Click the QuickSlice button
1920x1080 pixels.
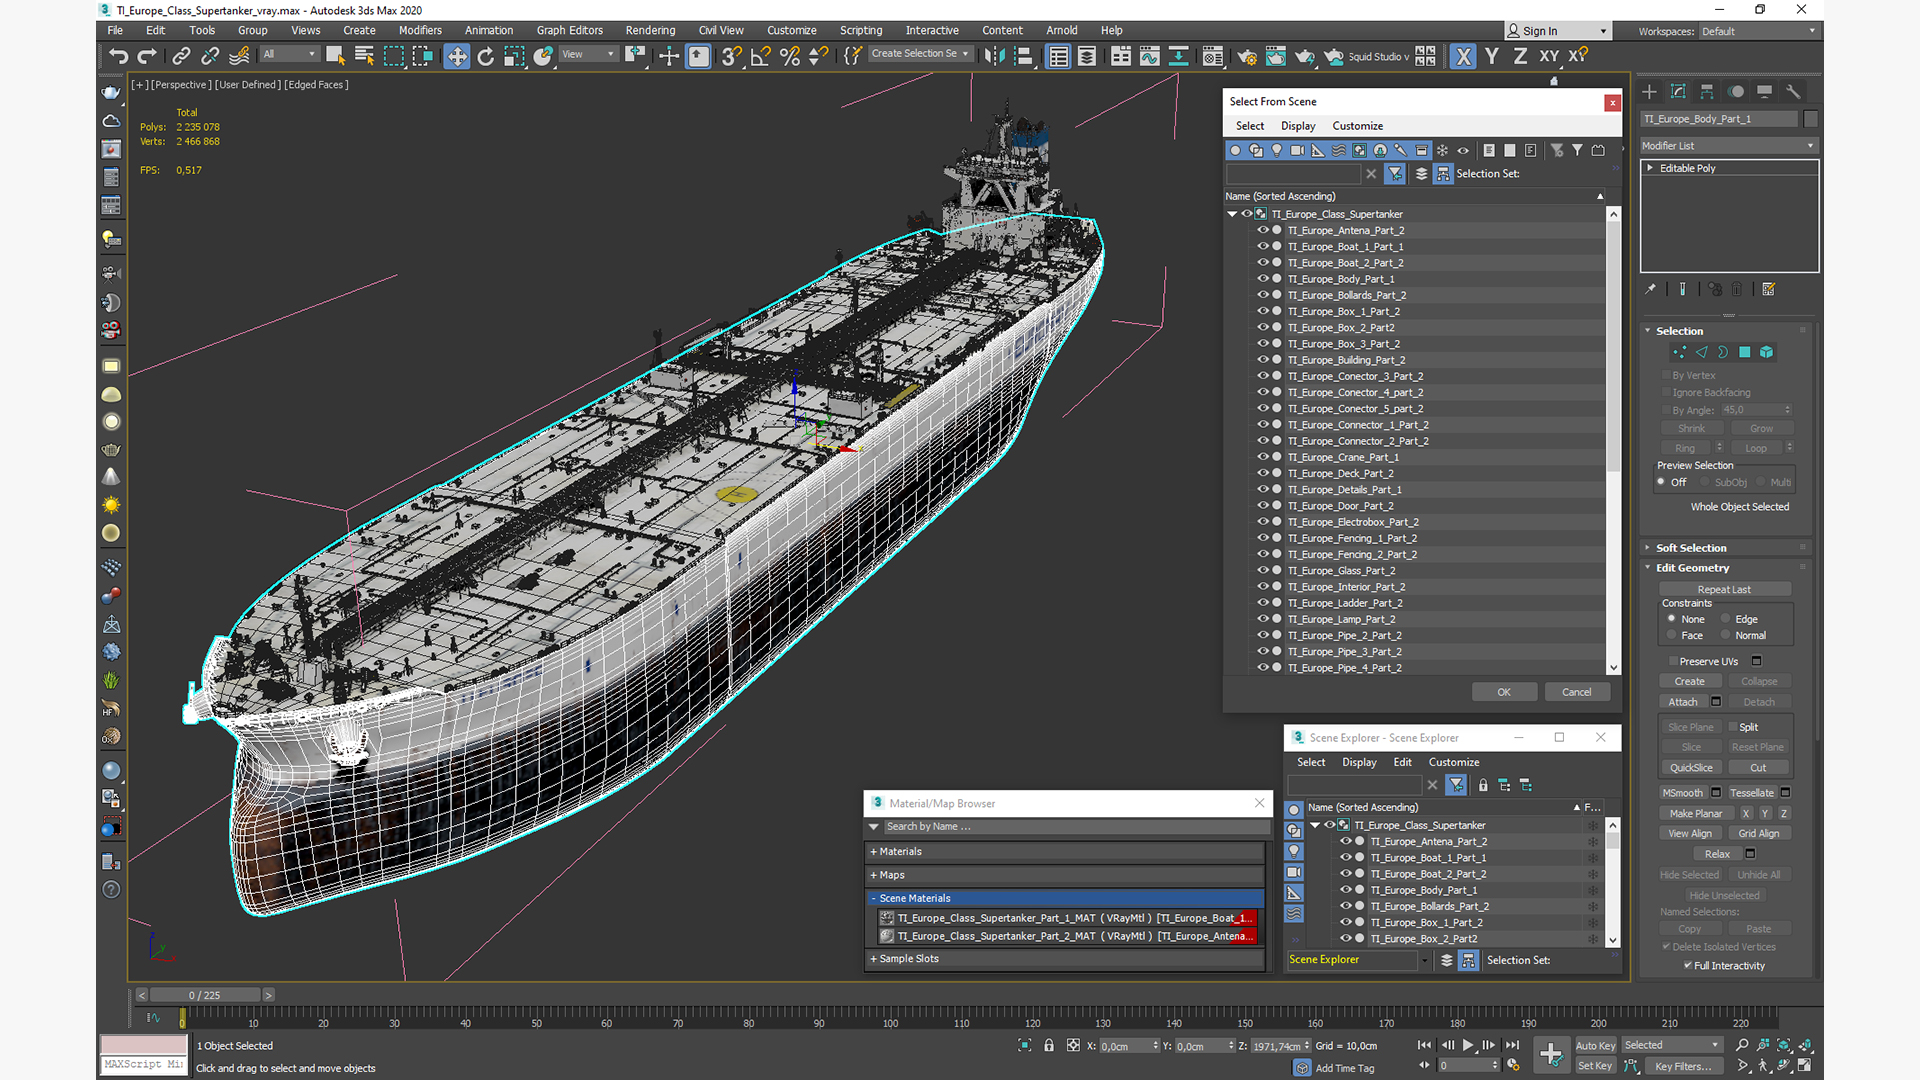click(x=1691, y=768)
